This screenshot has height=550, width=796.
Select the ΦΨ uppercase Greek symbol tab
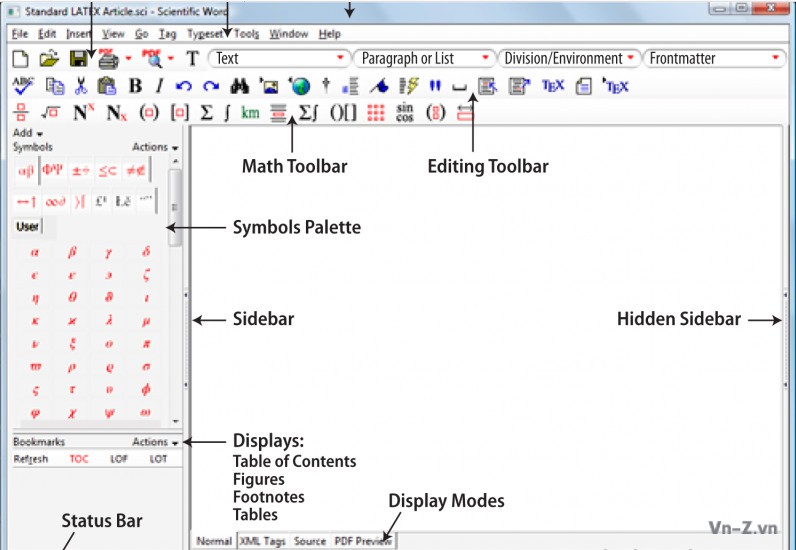(53, 170)
